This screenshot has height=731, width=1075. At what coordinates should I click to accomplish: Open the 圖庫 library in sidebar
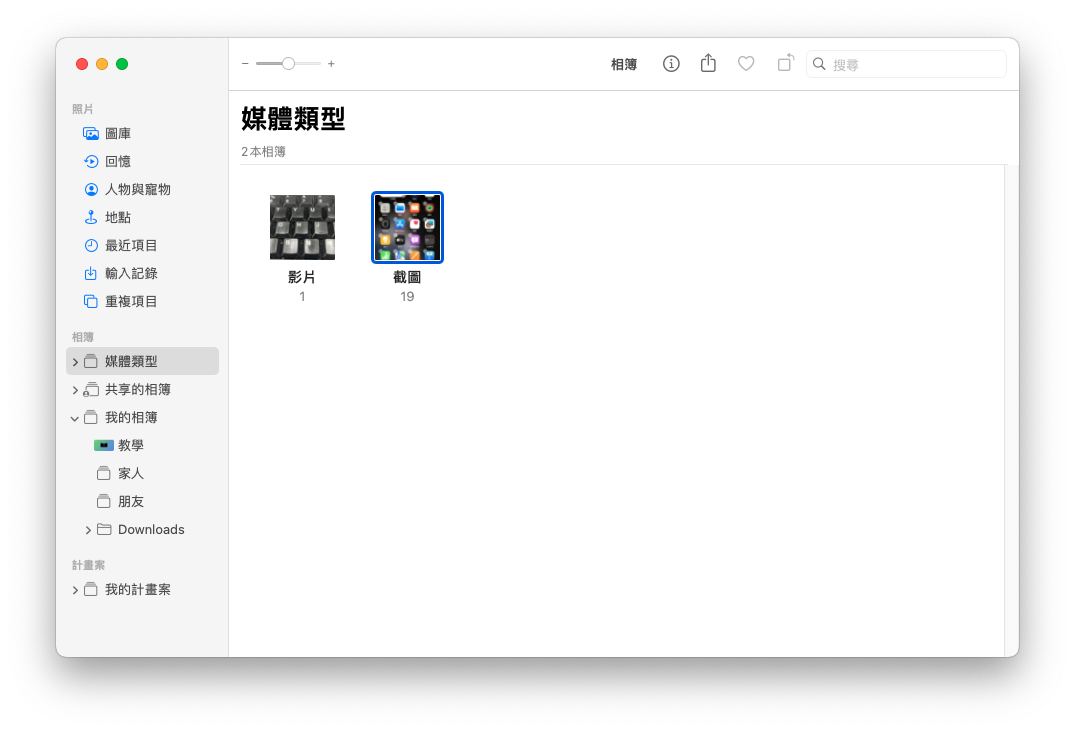142,134
